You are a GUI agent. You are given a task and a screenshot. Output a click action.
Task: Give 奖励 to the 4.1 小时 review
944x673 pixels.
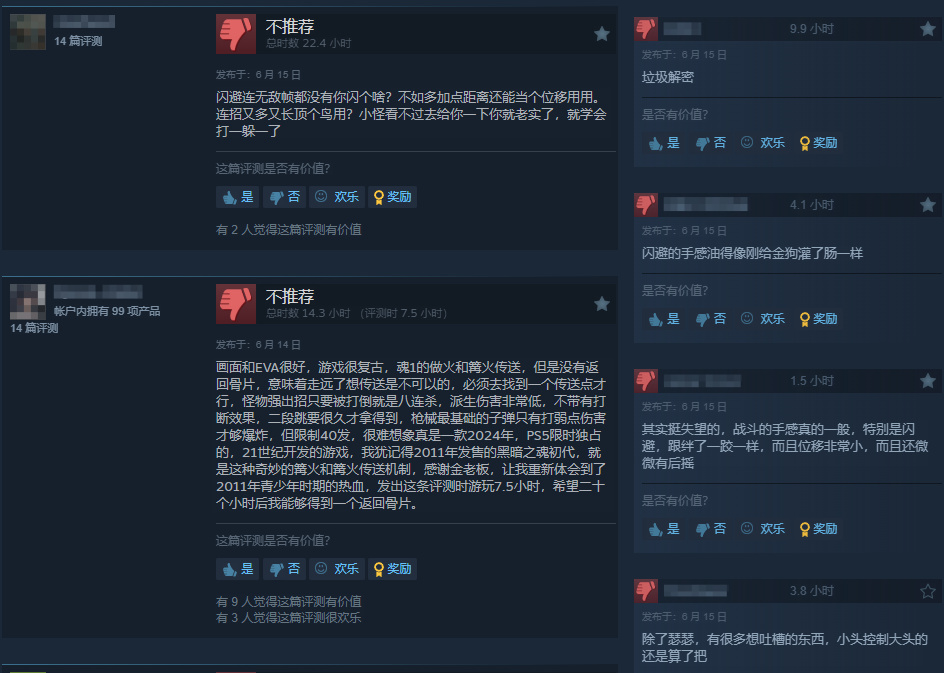pyautogui.click(x=818, y=319)
